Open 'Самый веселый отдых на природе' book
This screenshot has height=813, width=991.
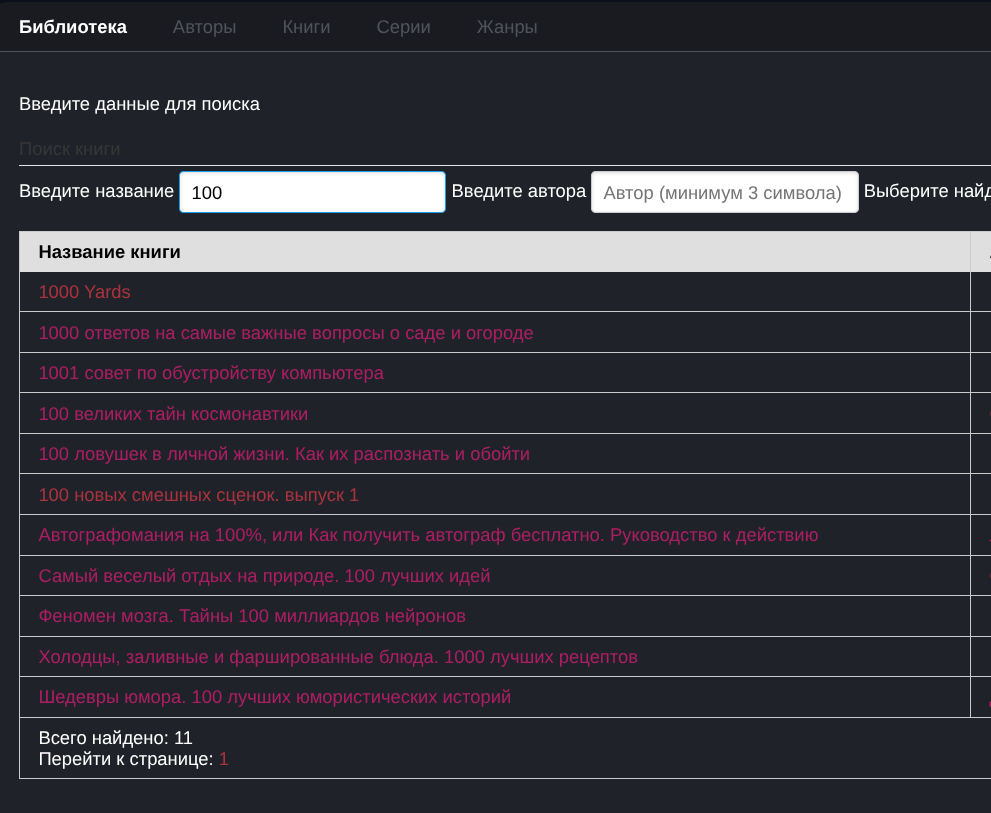pyautogui.click(x=264, y=576)
